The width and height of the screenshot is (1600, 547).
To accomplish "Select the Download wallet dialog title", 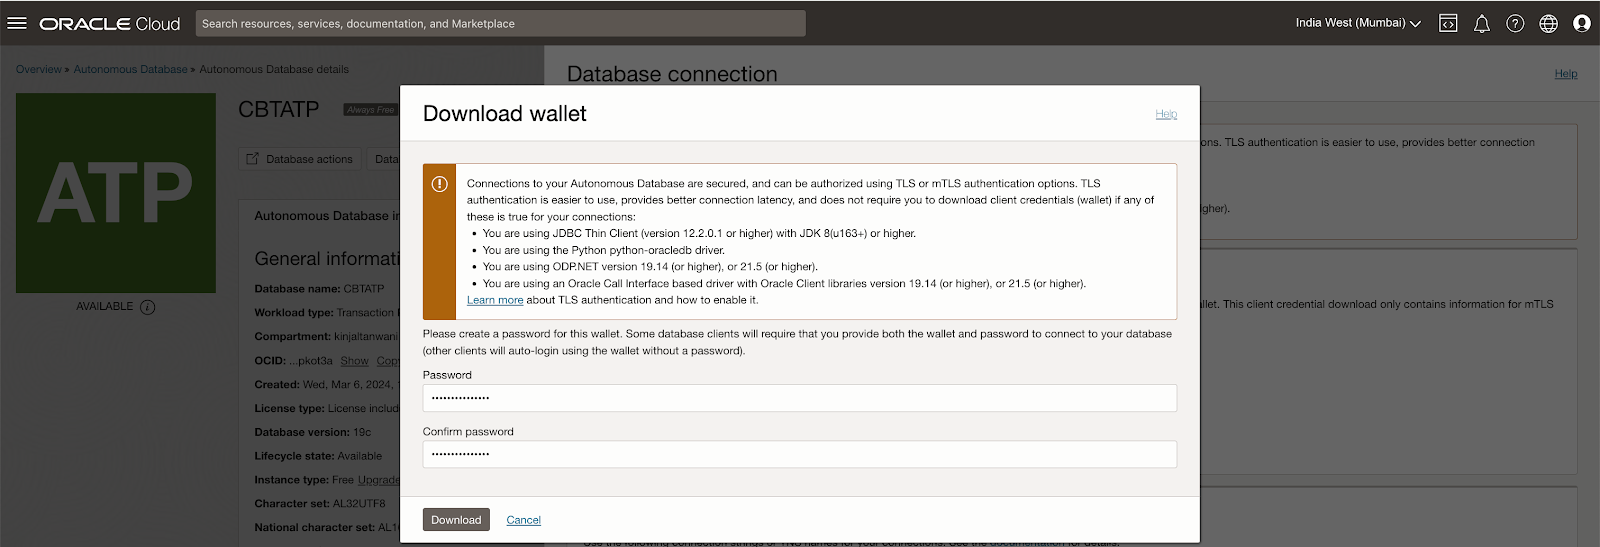I will click(x=504, y=114).
